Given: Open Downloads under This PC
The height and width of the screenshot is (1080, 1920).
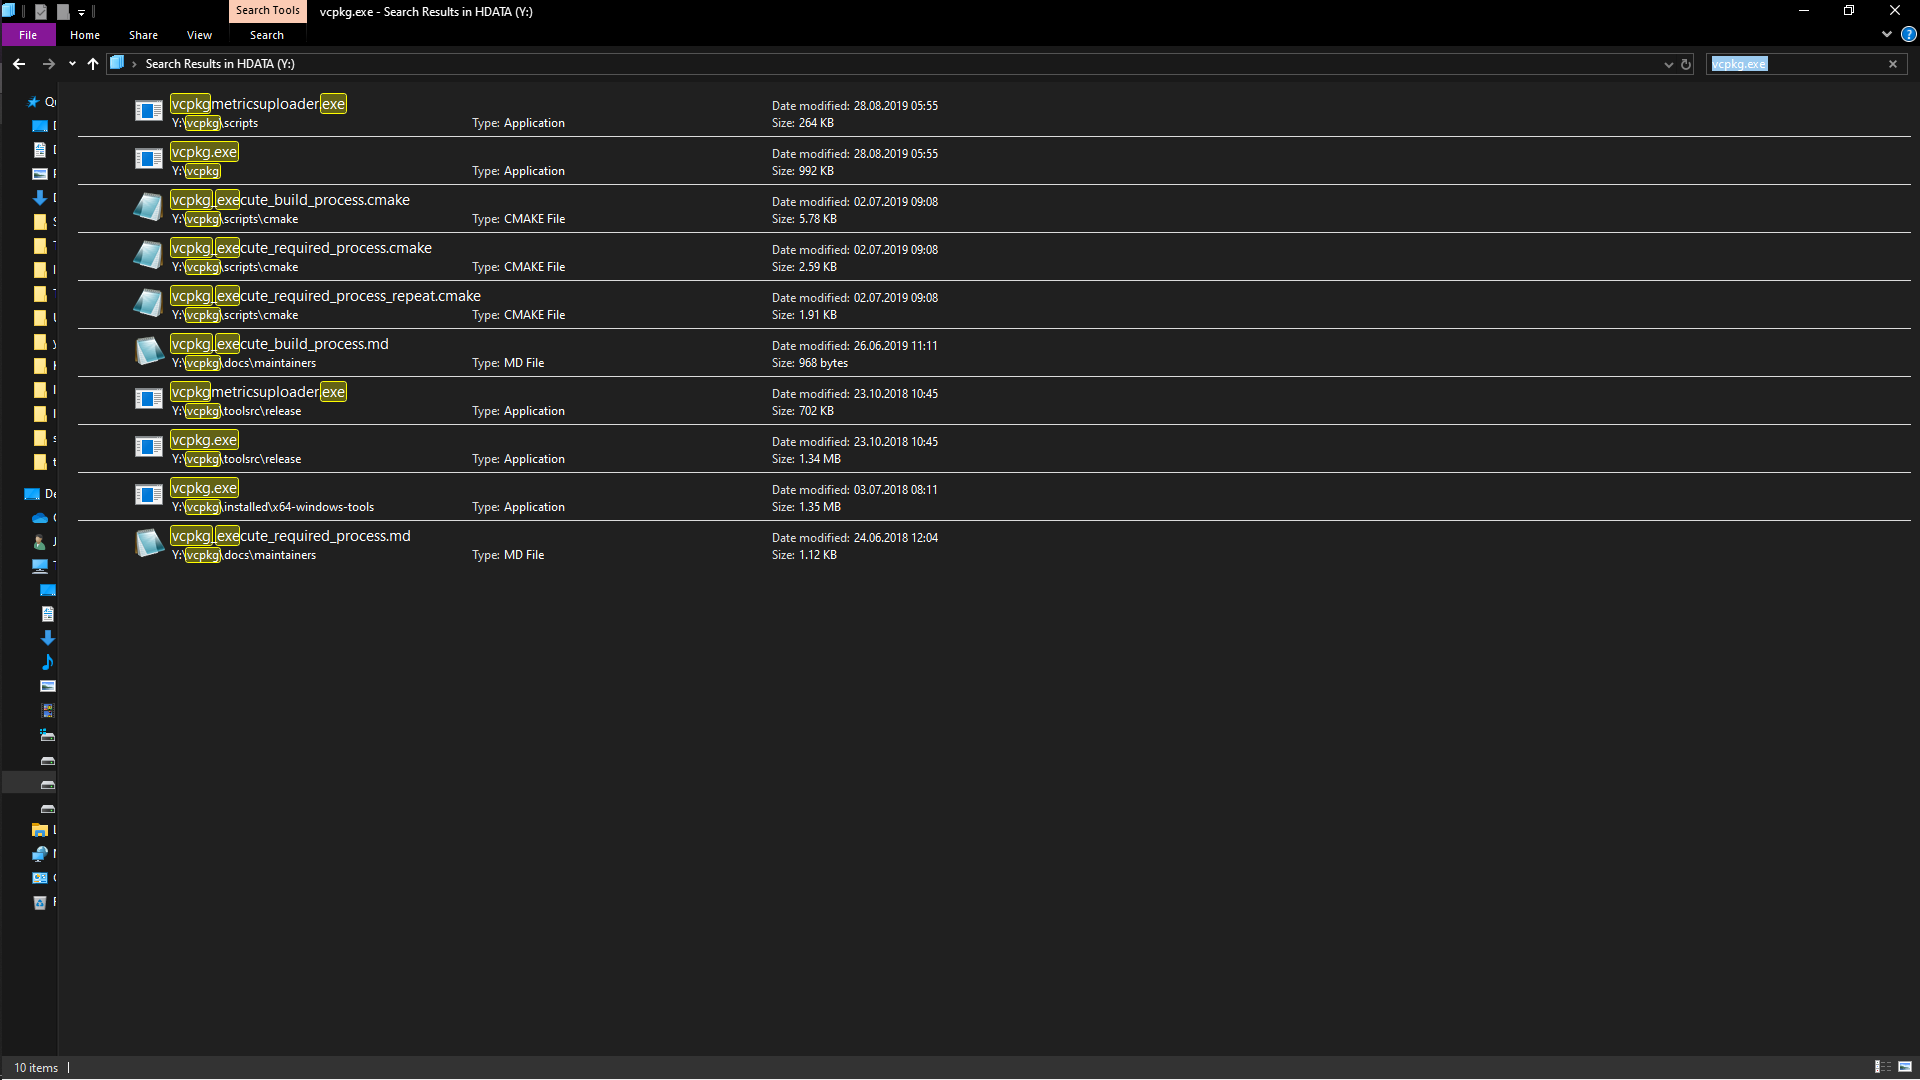Looking at the screenshot, I should (48, 638).
